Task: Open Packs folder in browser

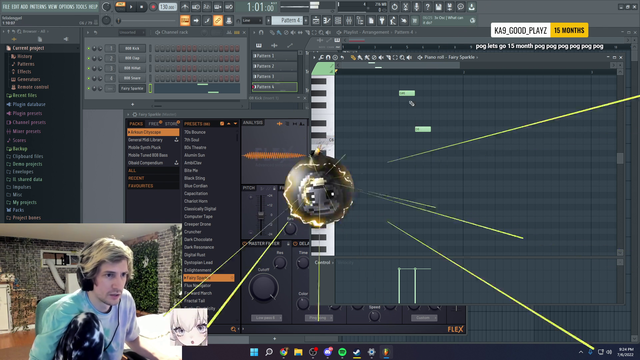Action: coord(18,210)
